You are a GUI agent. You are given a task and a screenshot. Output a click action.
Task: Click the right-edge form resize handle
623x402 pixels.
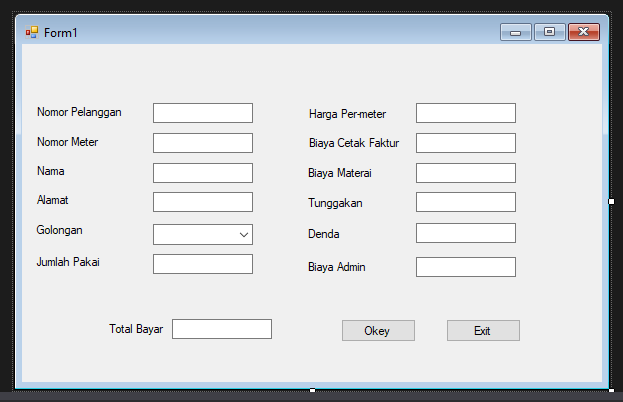tap(611, 201)
